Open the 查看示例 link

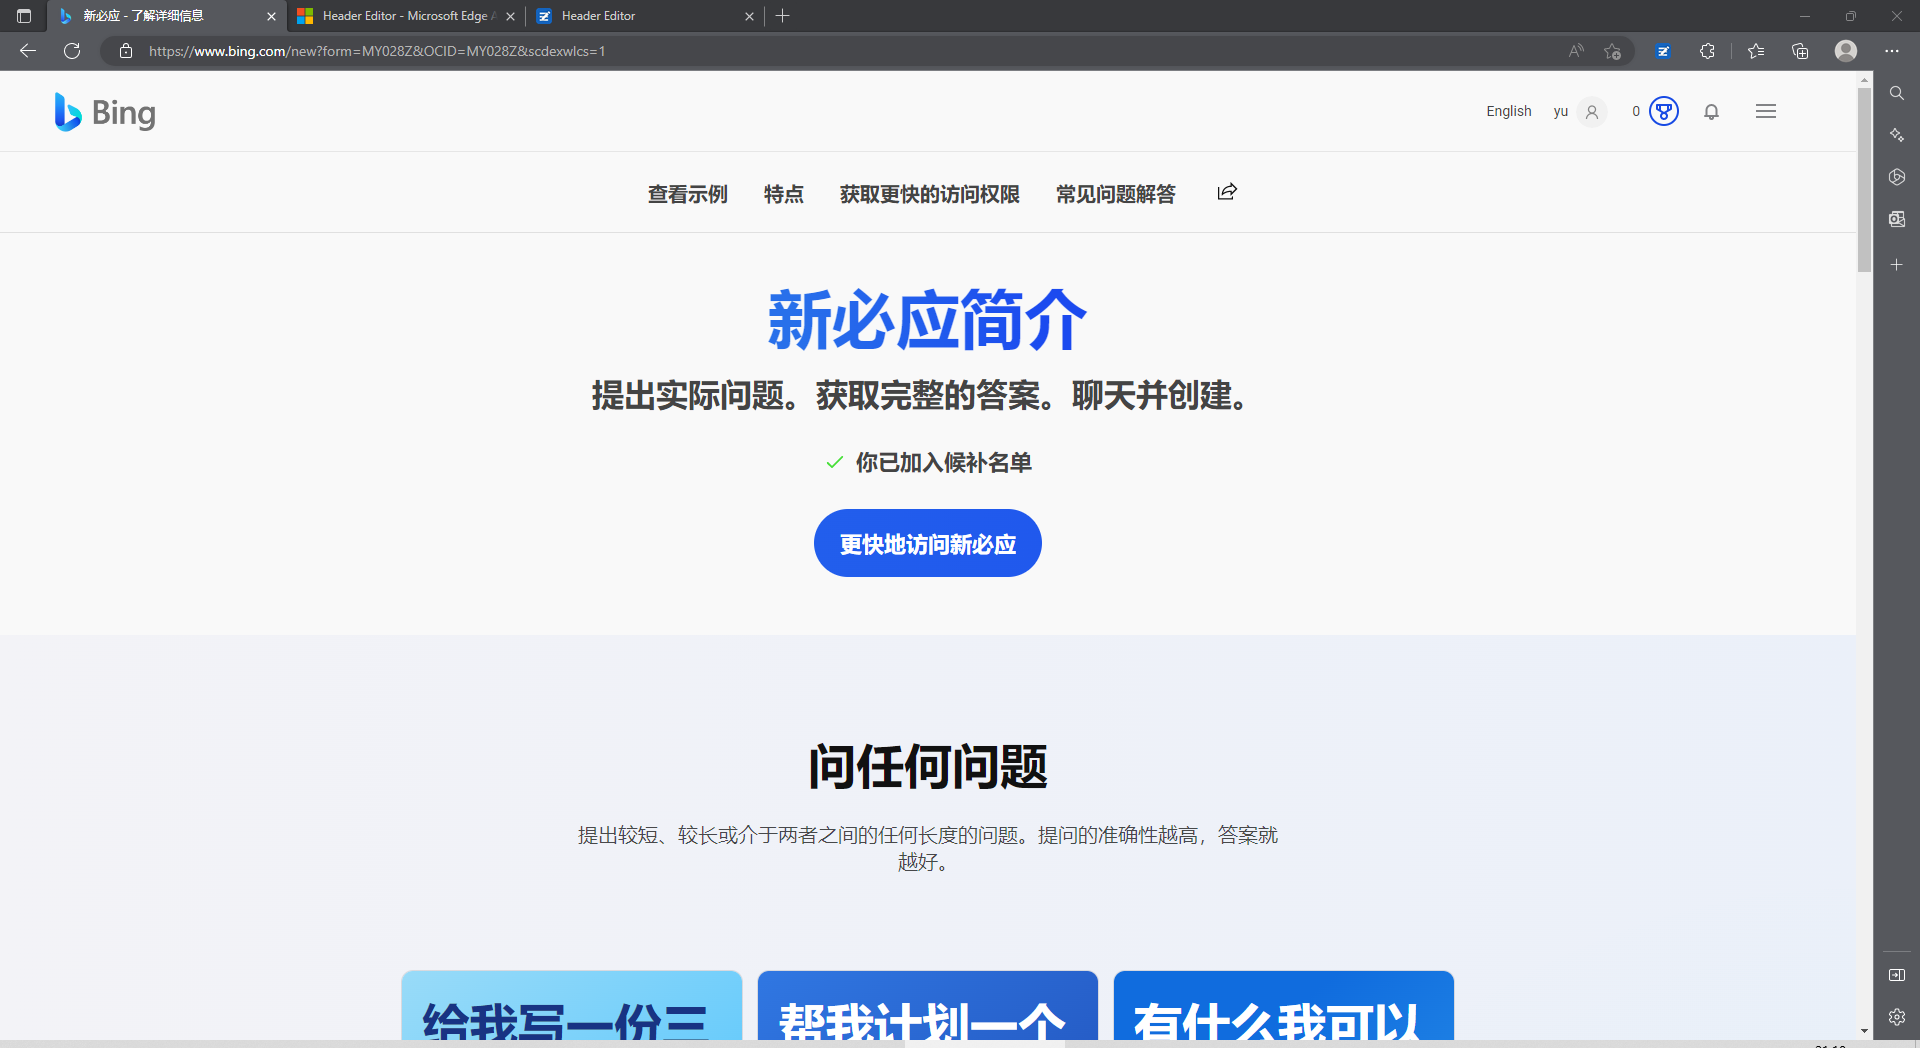coord(687,194)
